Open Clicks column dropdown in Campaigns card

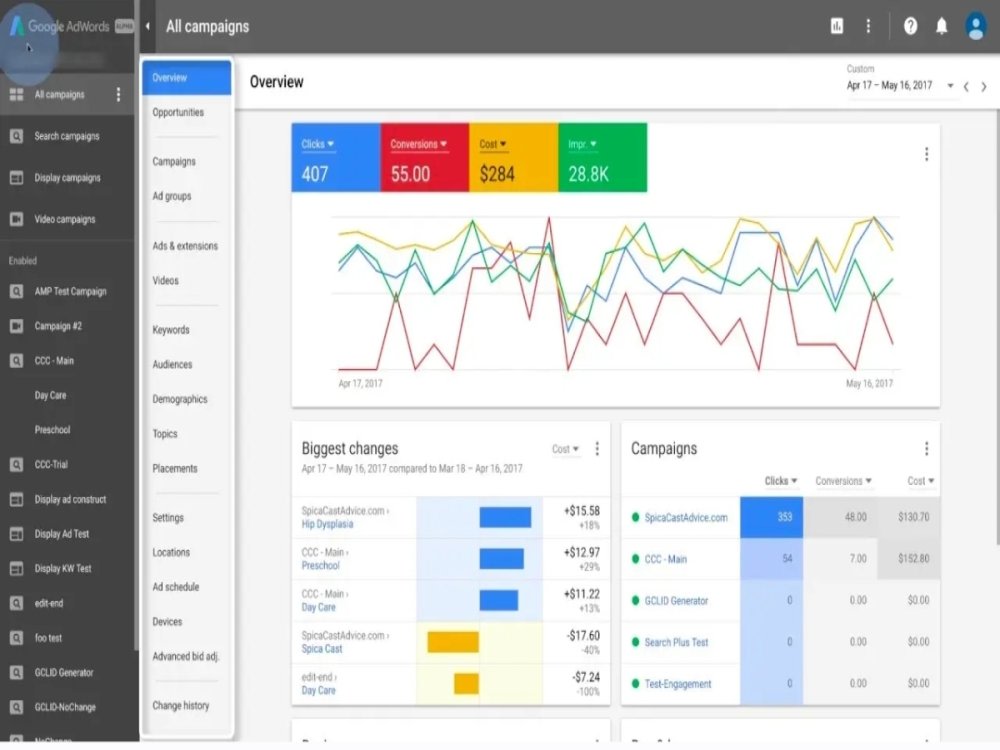[x=781, y=481]
